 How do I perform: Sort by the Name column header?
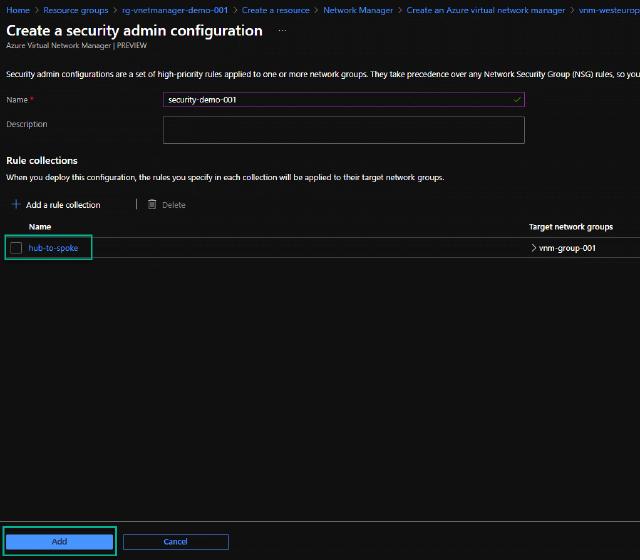tap(40, 227)
